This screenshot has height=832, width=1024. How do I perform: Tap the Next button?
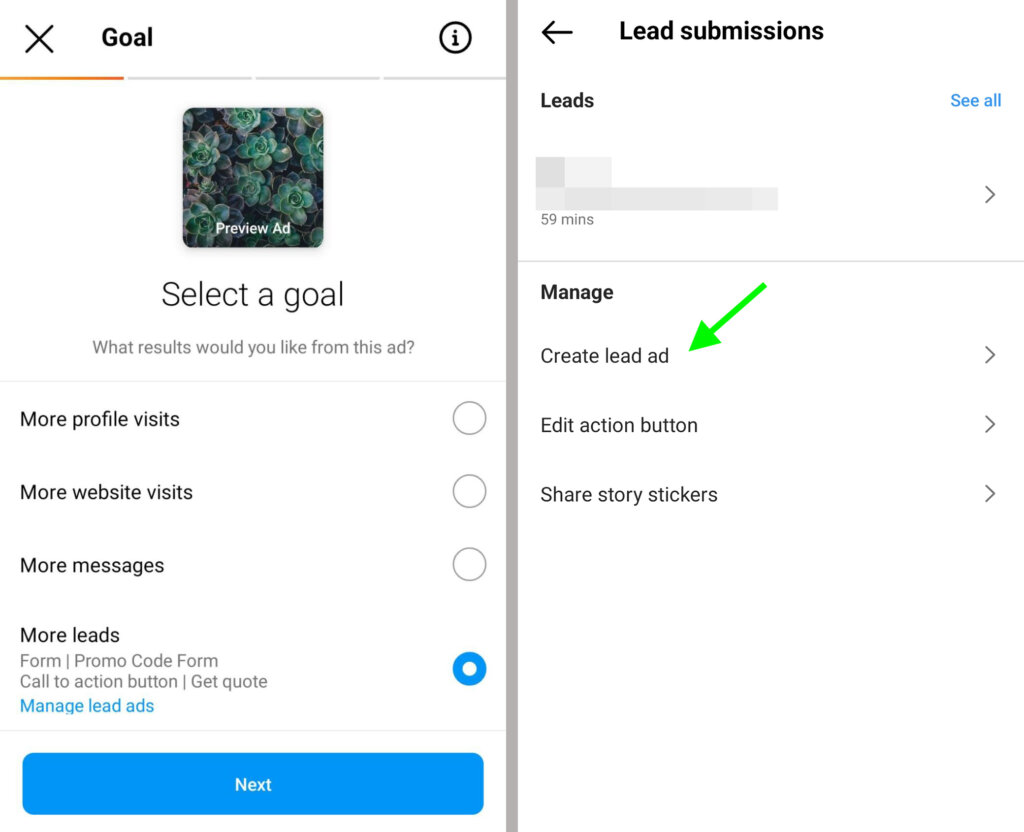click(x=252, y=784)
